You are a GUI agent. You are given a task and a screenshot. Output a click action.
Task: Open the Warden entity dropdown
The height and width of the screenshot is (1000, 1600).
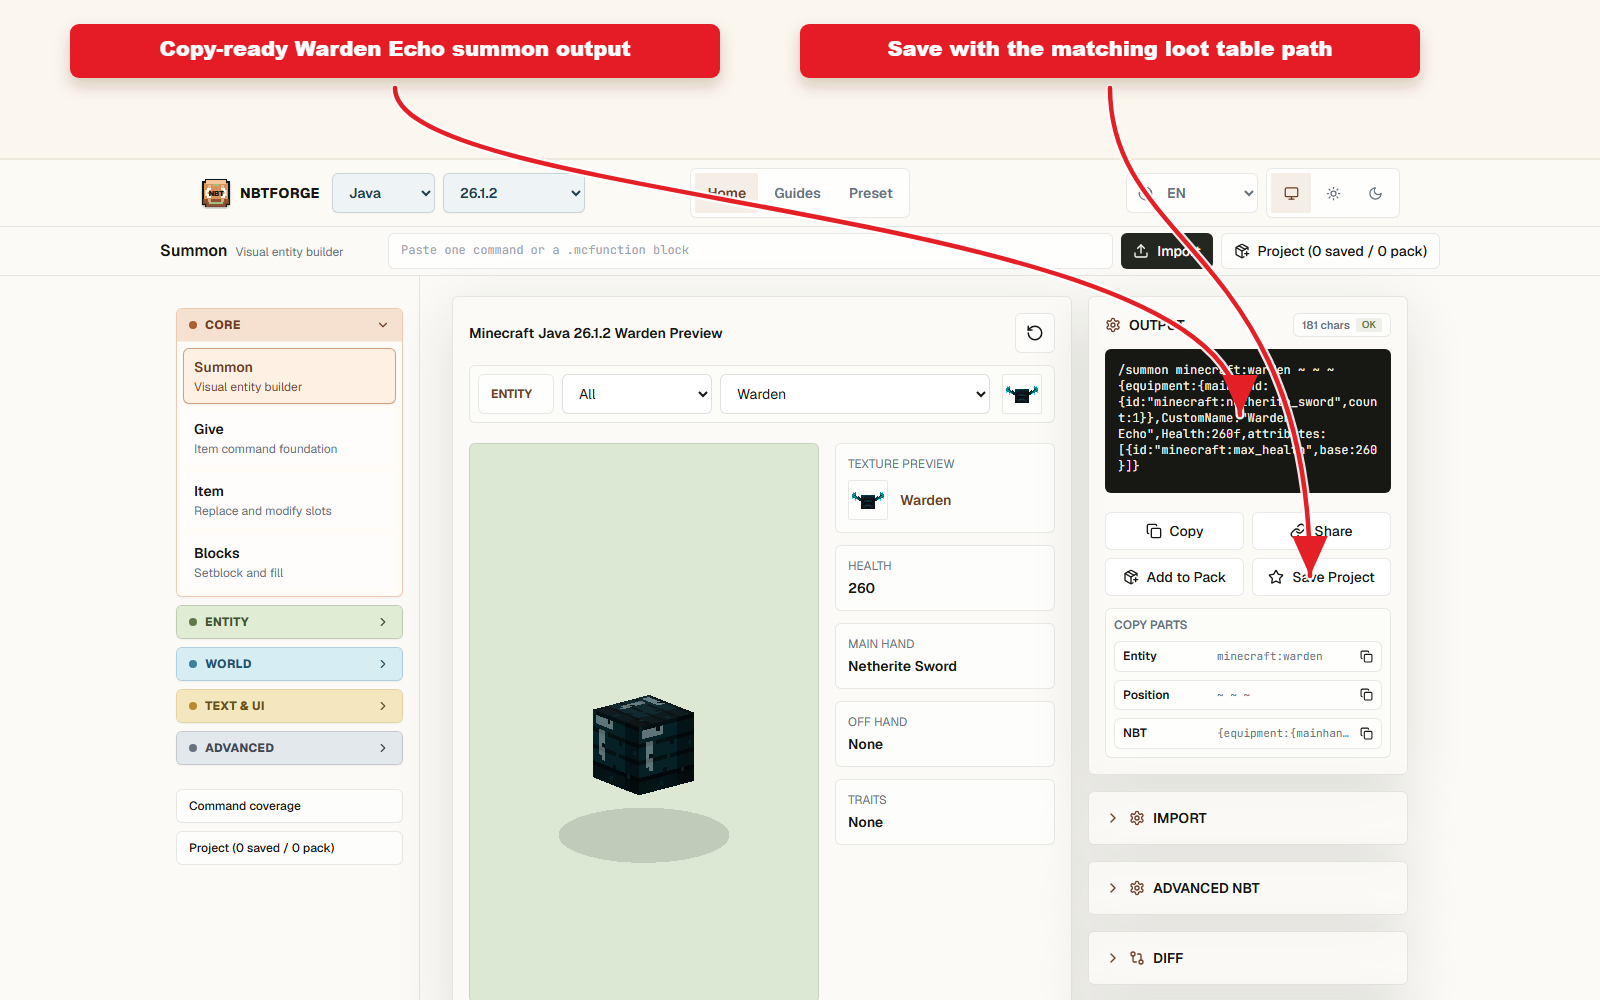(x=855, y=394)
